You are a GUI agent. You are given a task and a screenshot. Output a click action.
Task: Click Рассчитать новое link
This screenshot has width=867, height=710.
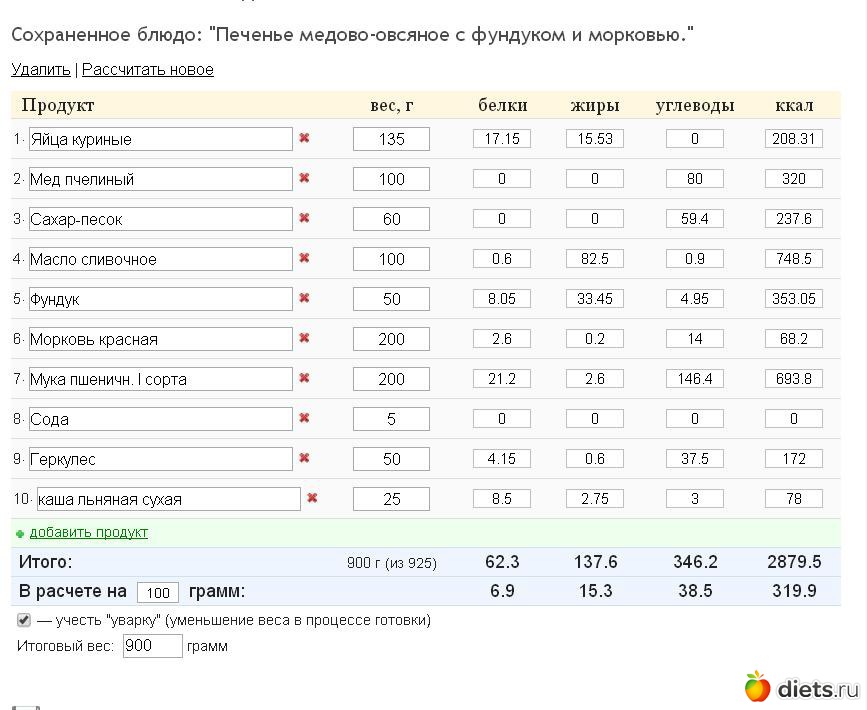(x=147, y=70)
